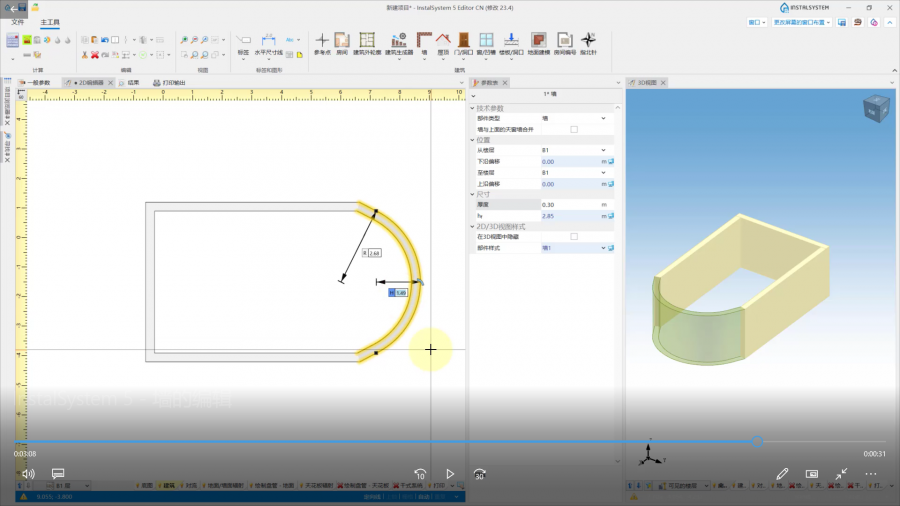Toggle video mute speaker icon
The image size is (900, 506).
29,473
